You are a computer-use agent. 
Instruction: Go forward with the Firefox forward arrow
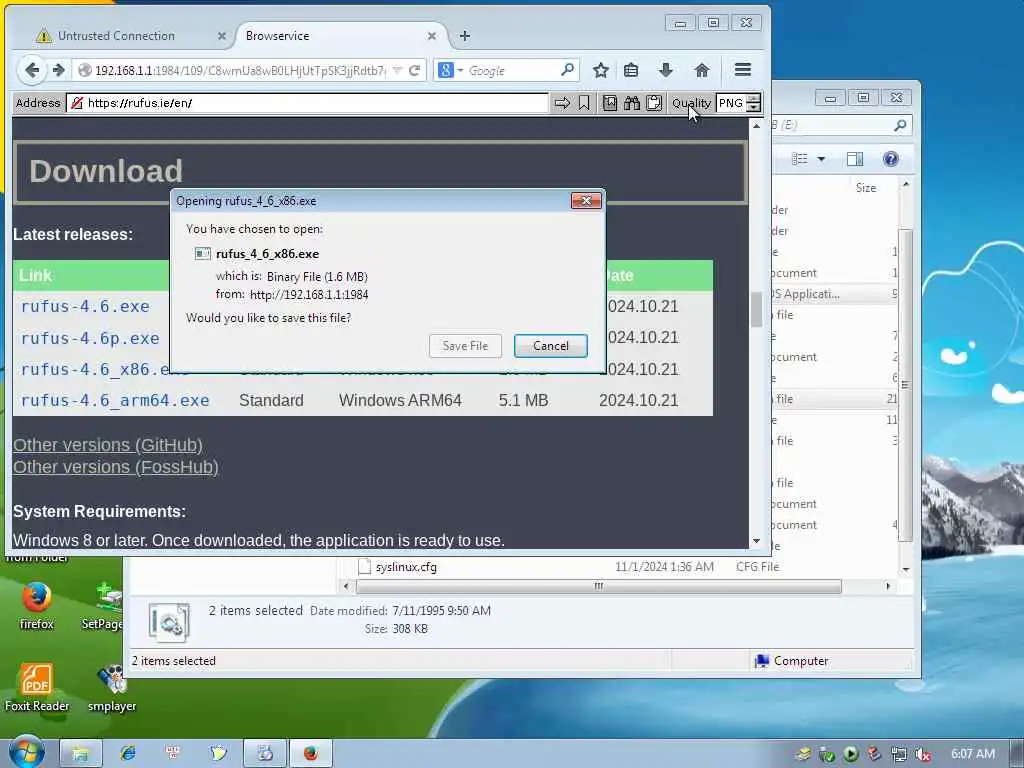(x=59, y=70)
